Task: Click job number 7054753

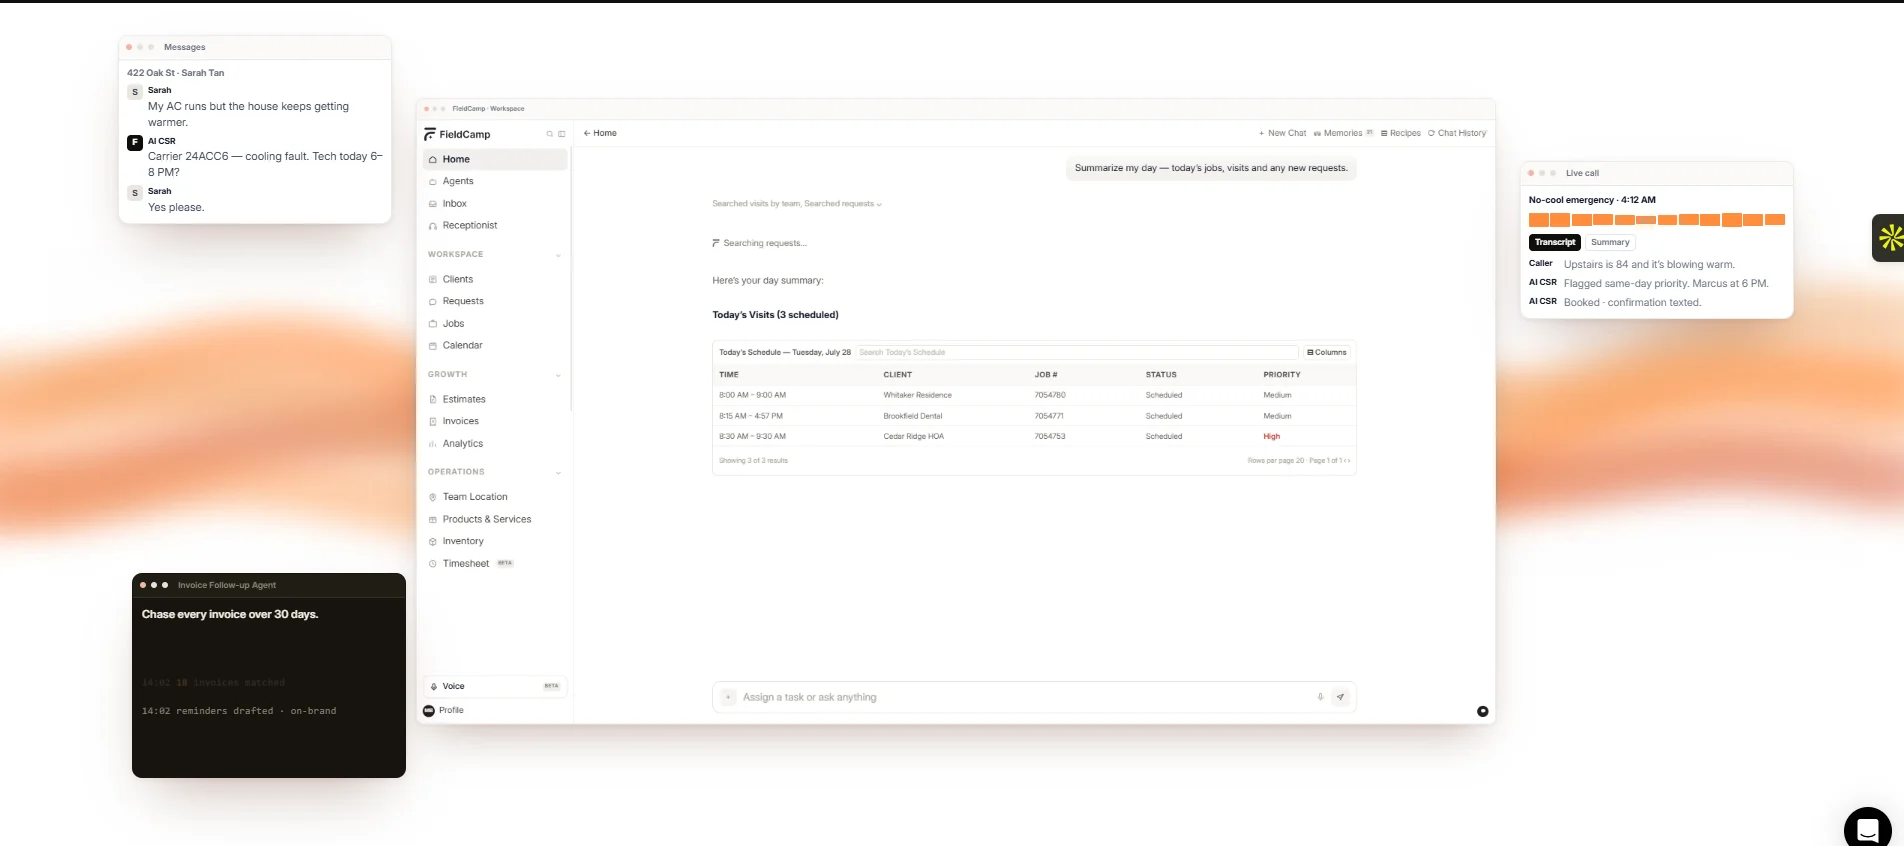Action: tap(1050, 436)
